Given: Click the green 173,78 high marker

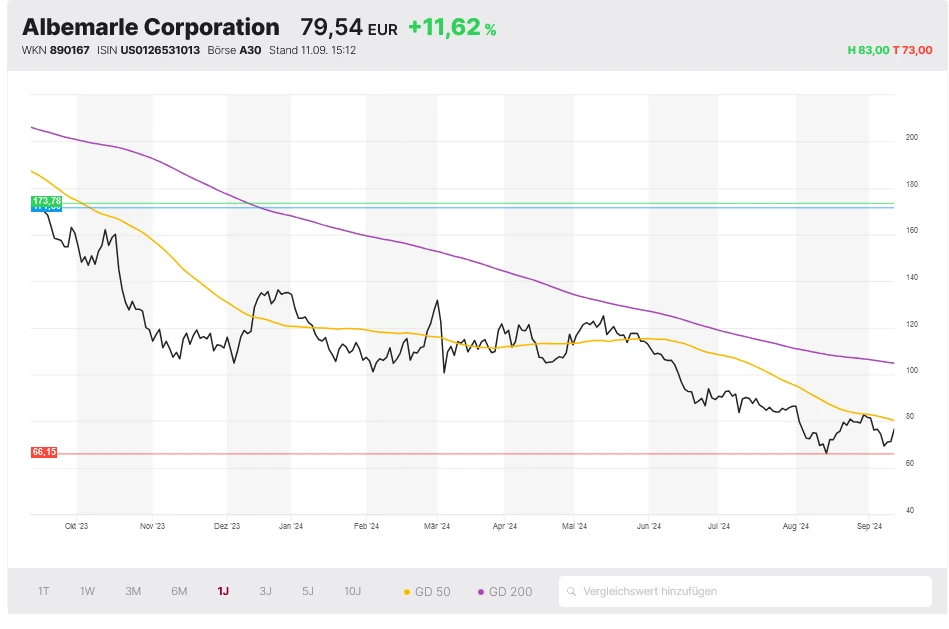Looking at the screenshot, I should pos(46,201).
